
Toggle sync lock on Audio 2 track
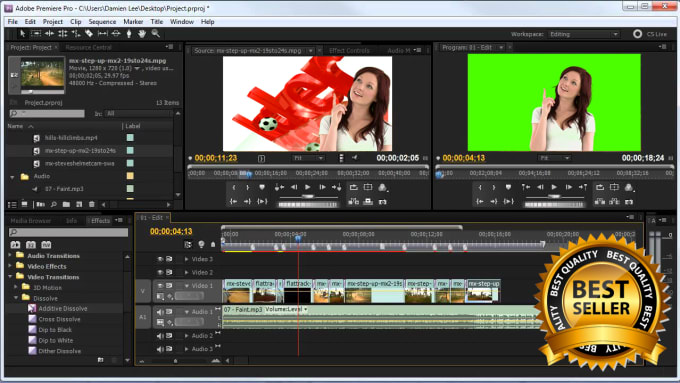coord(169,336)
